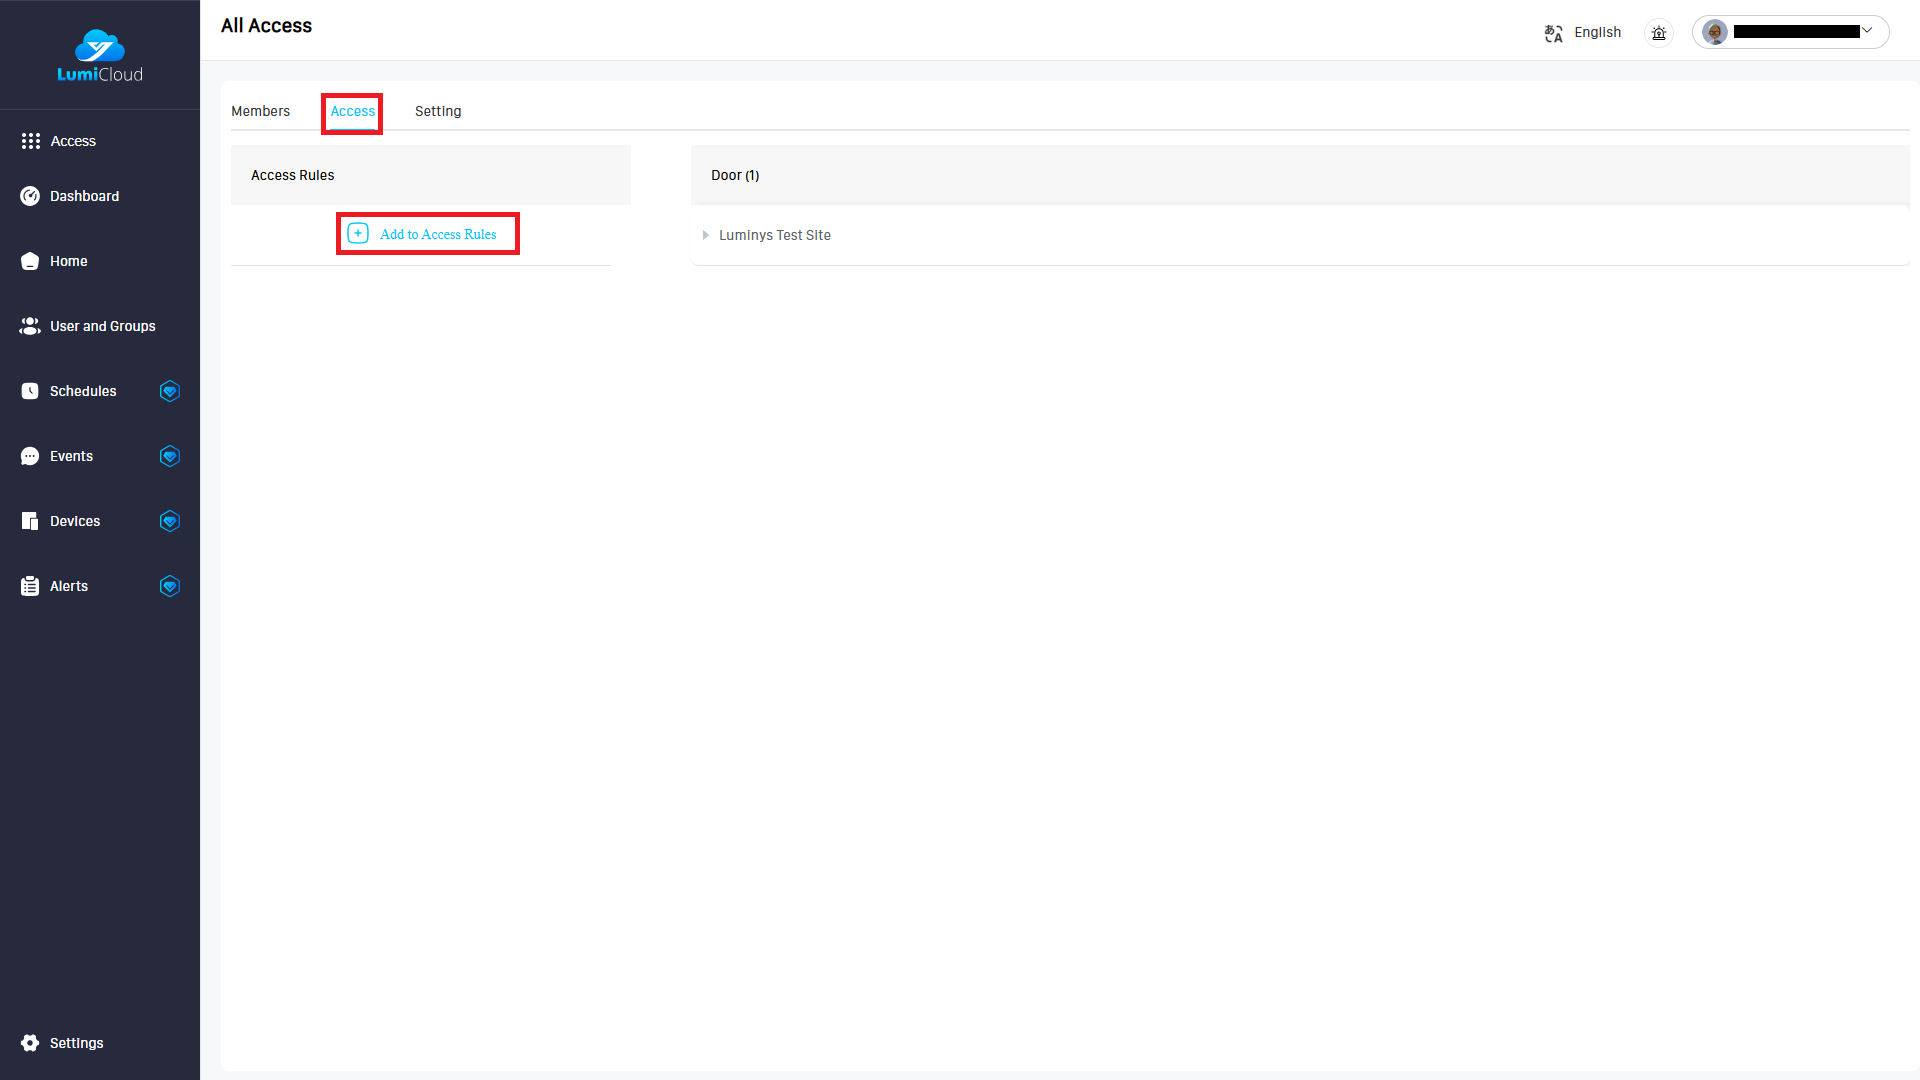Go to Home in sidebar
Image resolution: width=1920 pixels, height=1080 pixels.
pyautogui.click(x=68, y=261)
